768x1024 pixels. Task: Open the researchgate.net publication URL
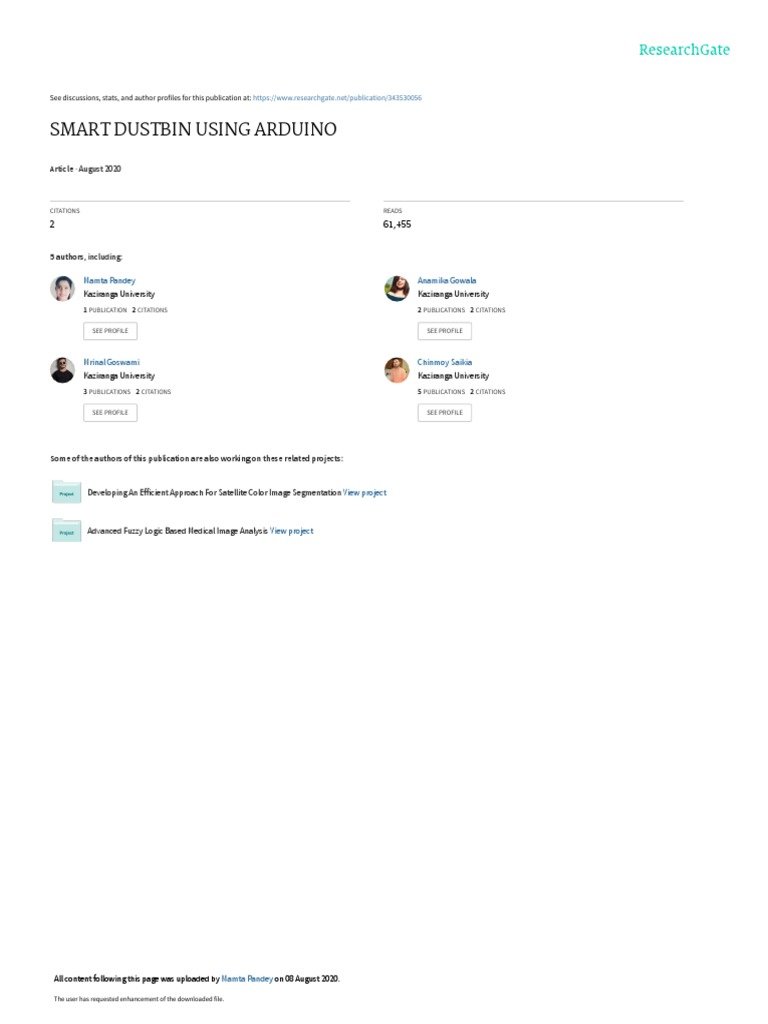click(337, 98)
